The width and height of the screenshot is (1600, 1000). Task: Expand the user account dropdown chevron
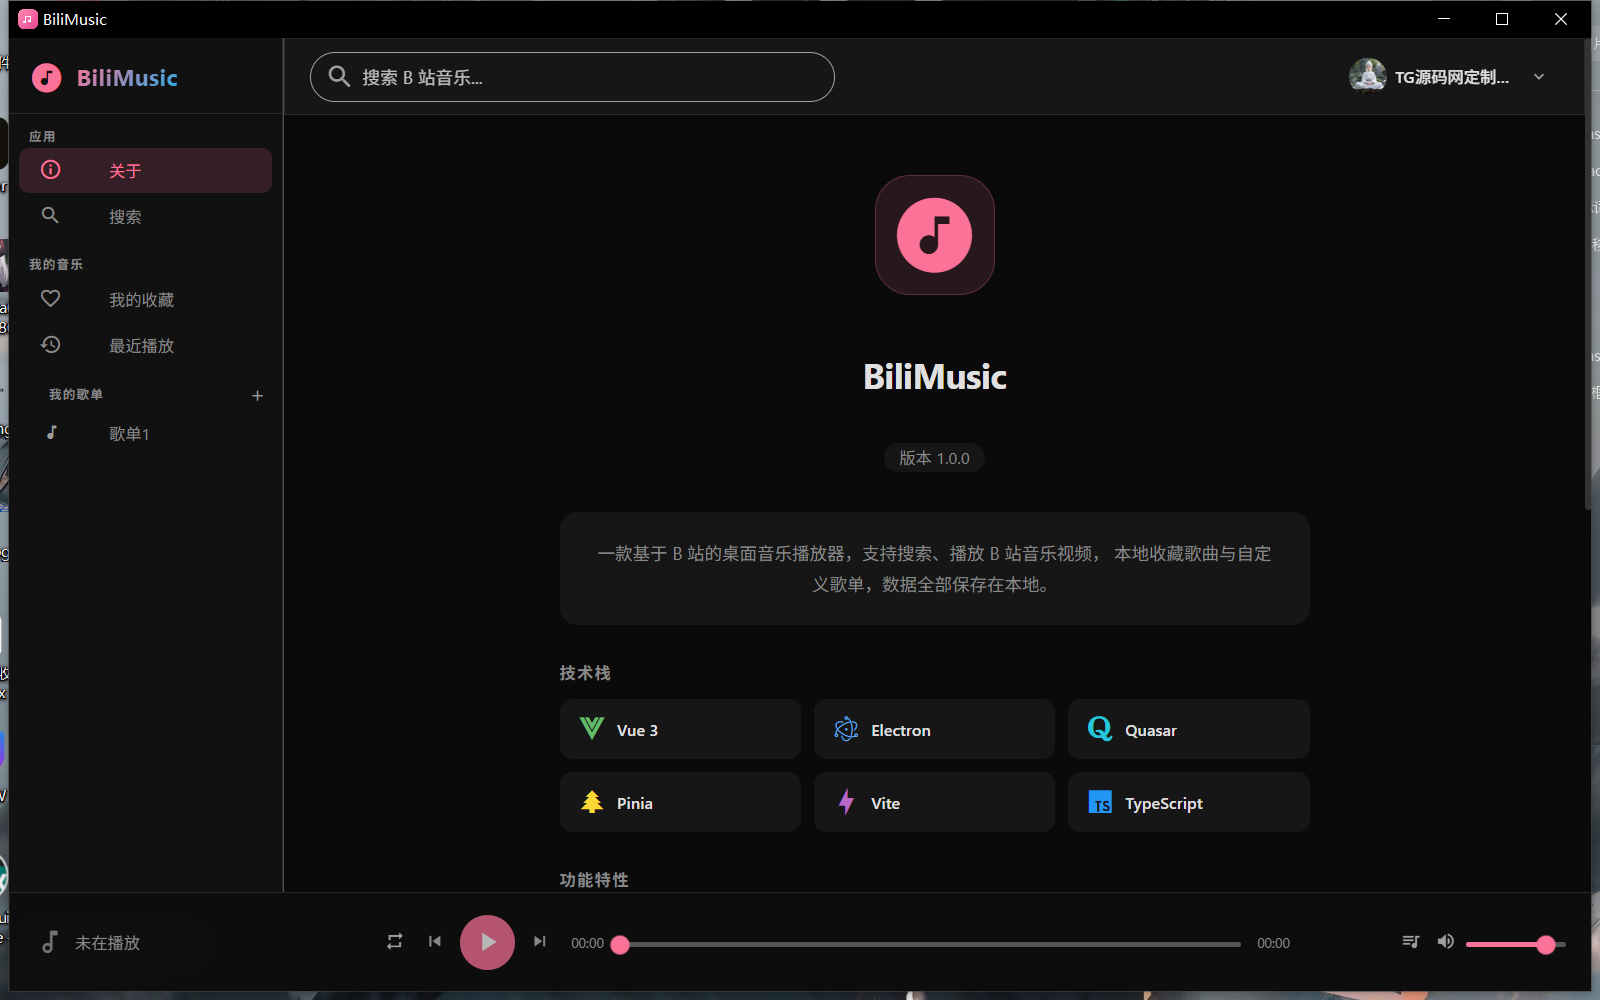coord(1539,77)
